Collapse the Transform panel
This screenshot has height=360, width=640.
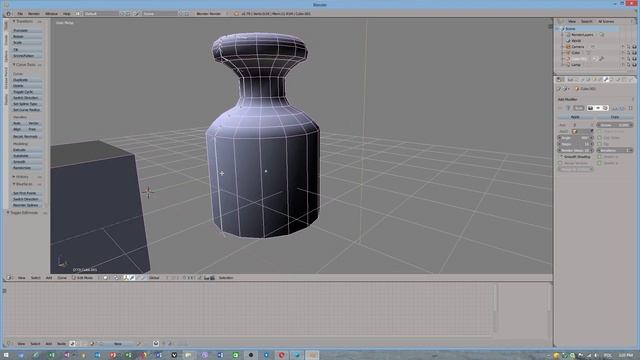click(x=14, y=21)
